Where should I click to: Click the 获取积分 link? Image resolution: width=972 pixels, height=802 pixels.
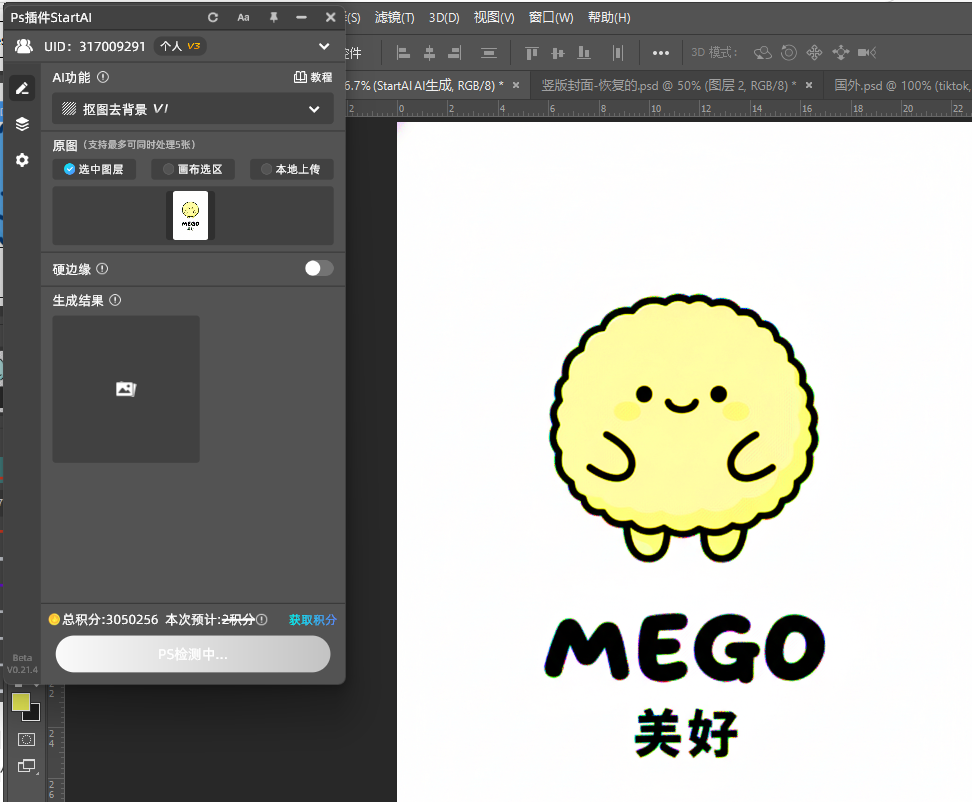click(312, 619)
